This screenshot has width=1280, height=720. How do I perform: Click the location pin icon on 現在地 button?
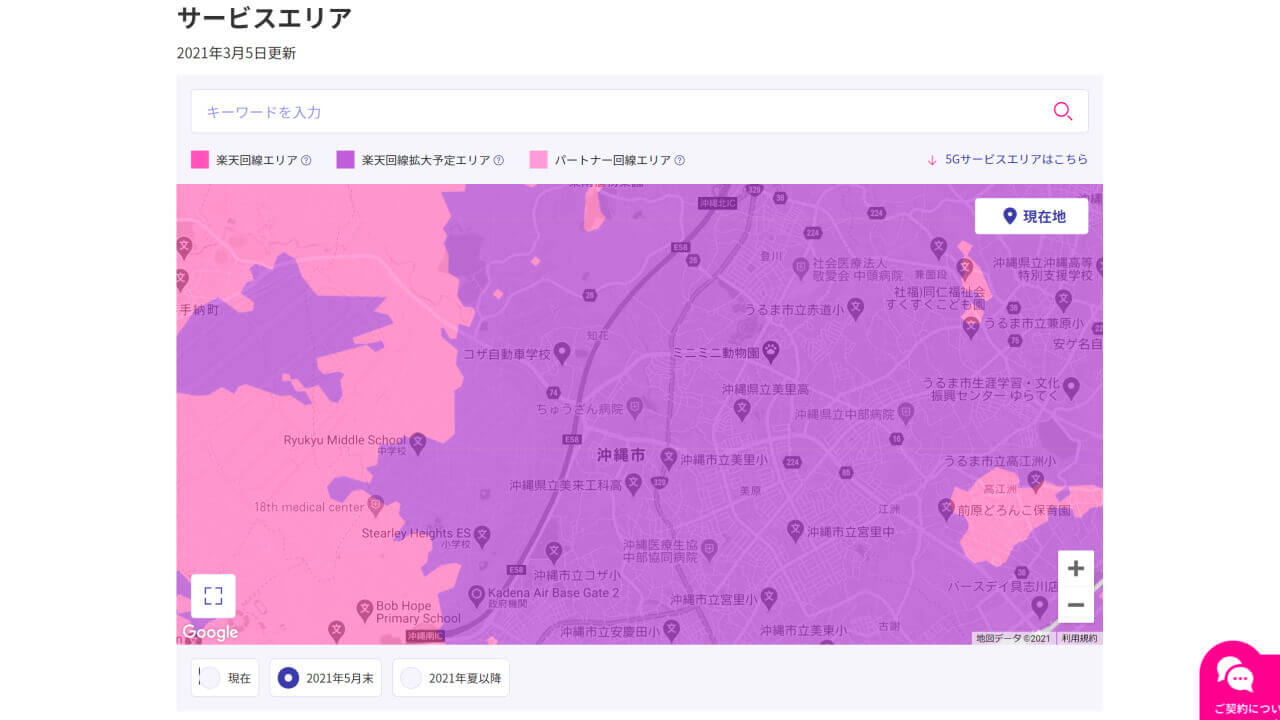click(x=1008, y=215)
